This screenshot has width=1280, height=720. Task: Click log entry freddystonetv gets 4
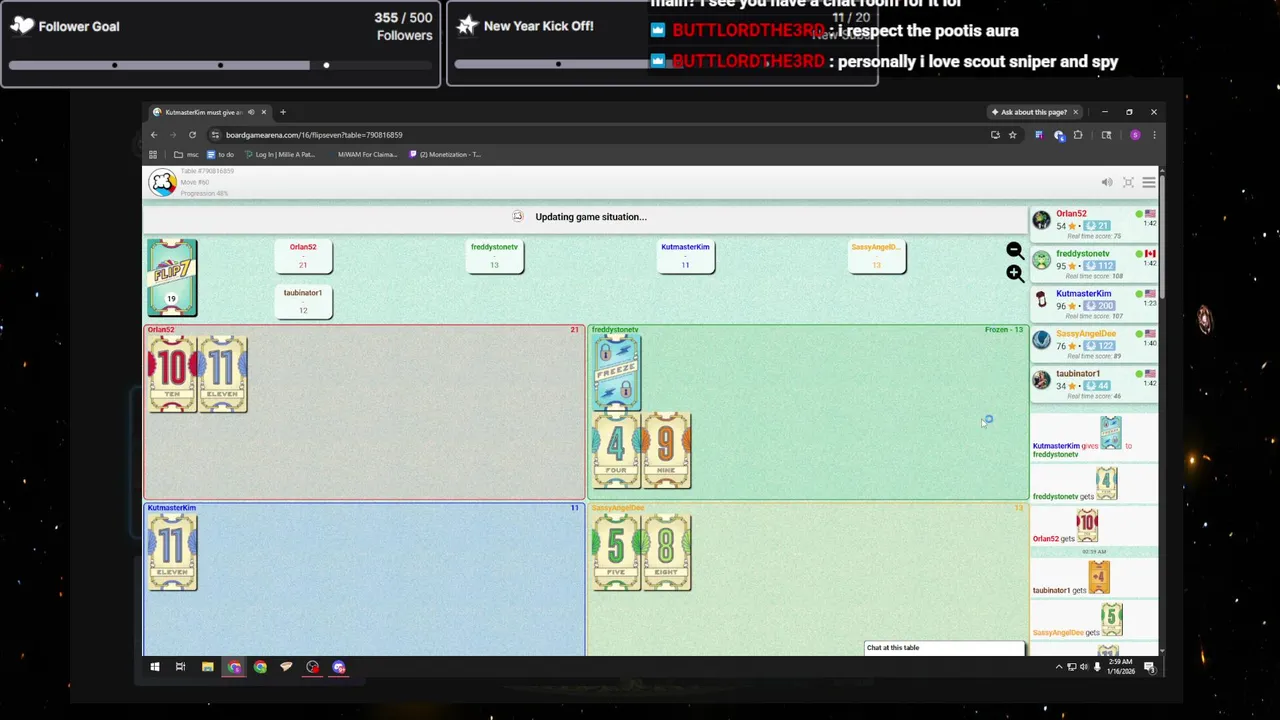click(1094, 484)
